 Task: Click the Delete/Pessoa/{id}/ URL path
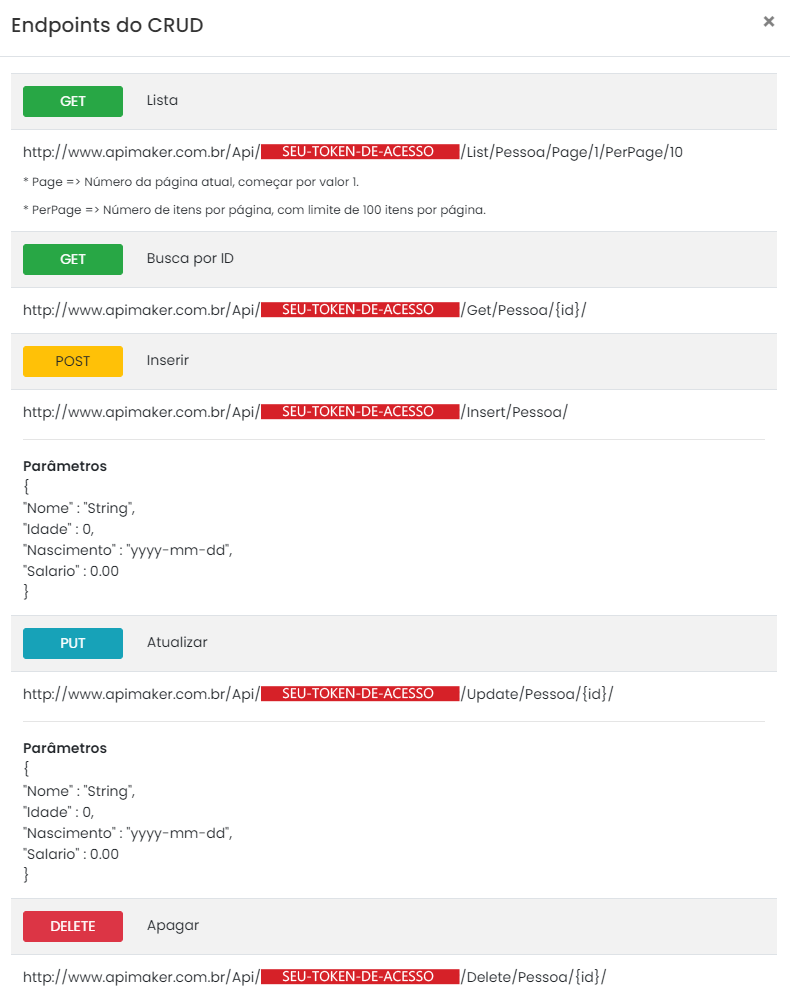pos(534,977)
